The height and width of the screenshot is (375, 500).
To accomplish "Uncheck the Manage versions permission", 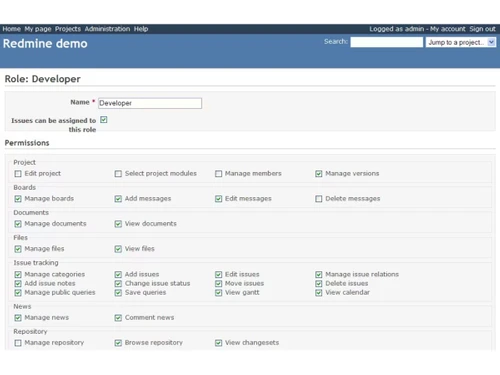I will tap(319, 174).
